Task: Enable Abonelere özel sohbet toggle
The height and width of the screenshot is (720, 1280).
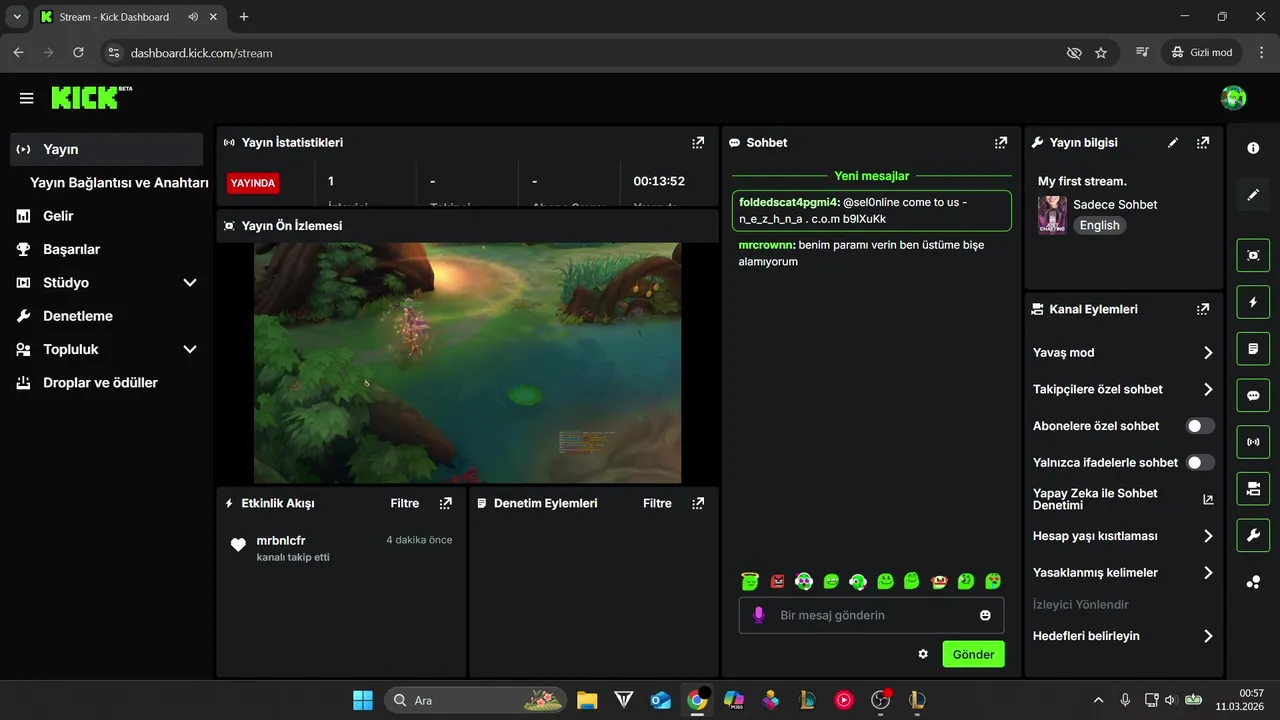Action: coord(1200,426)
